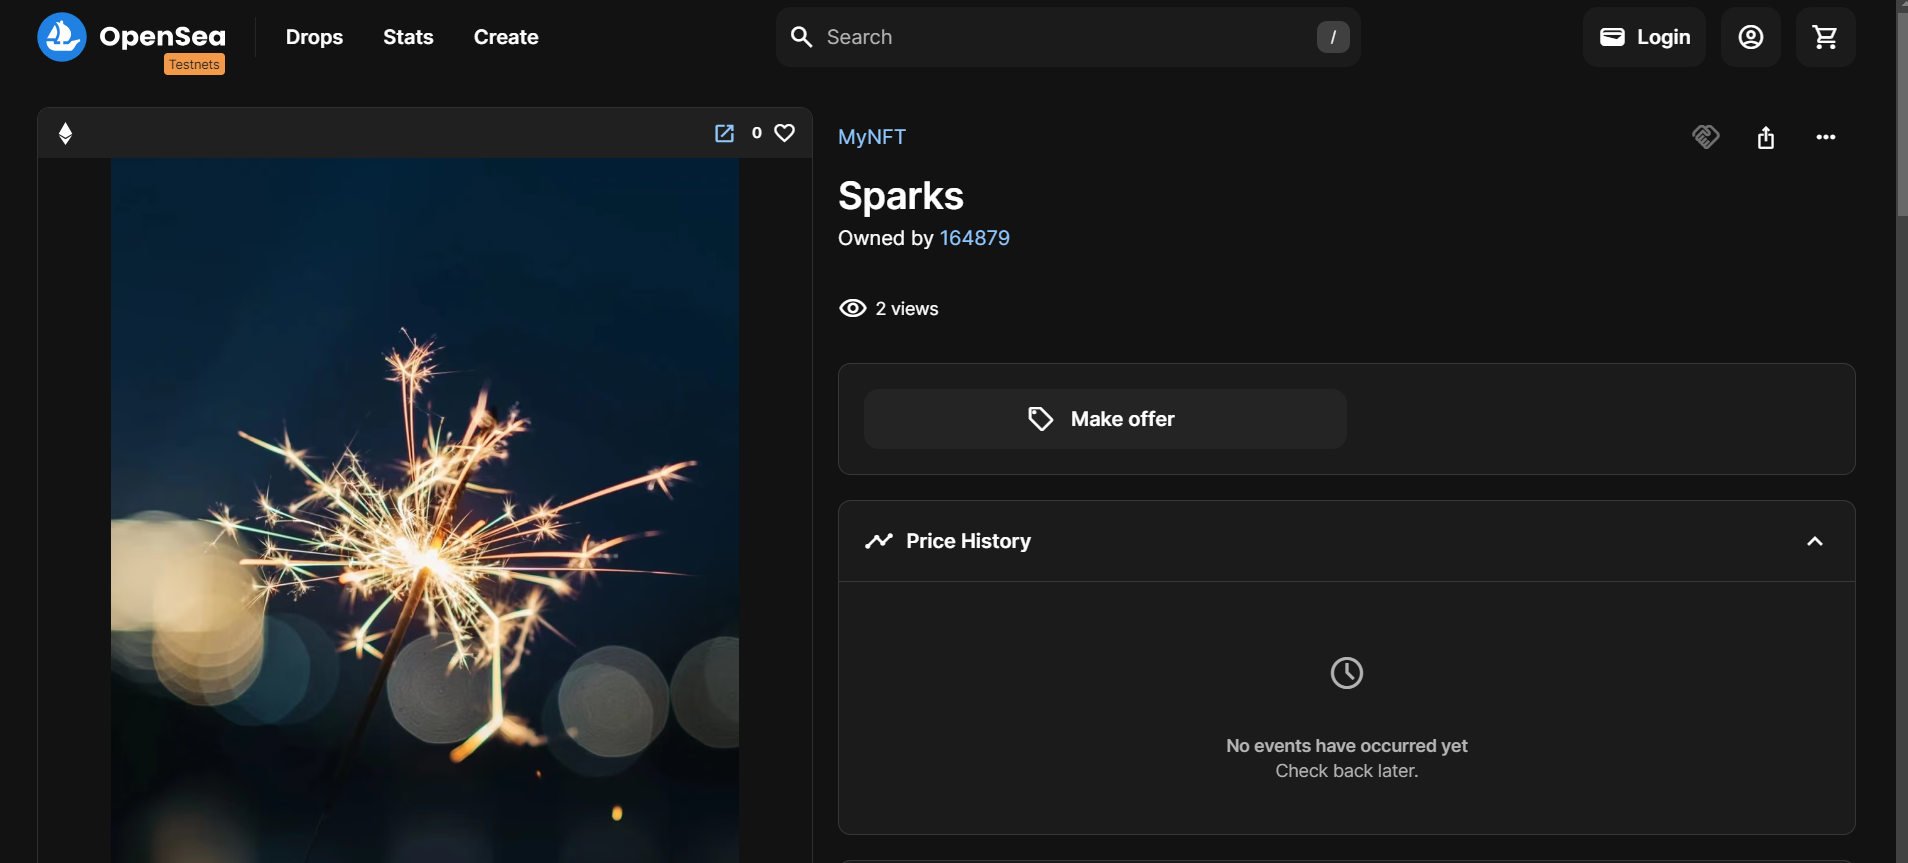1908x863 pixels.
Task: Open the more options menu
Action: 1826,137
